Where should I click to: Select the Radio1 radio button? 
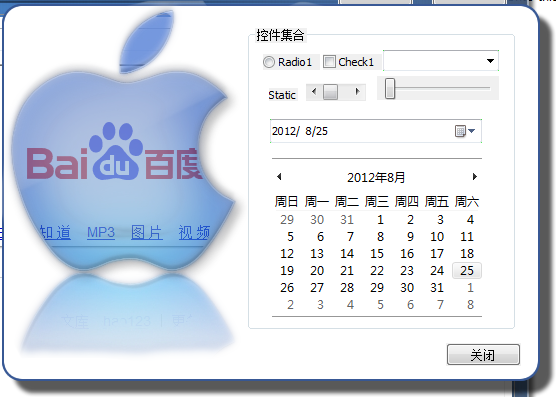[269, 62]
